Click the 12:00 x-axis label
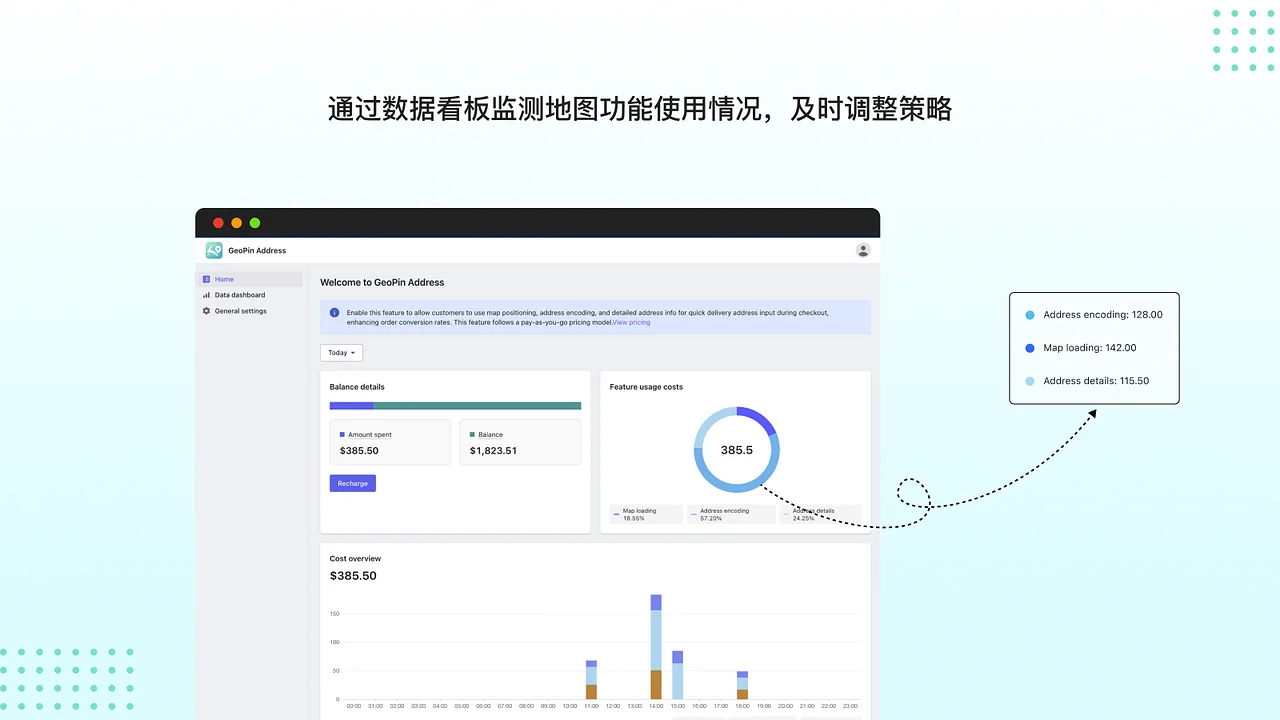1280x720 pixels. [613, 706]
